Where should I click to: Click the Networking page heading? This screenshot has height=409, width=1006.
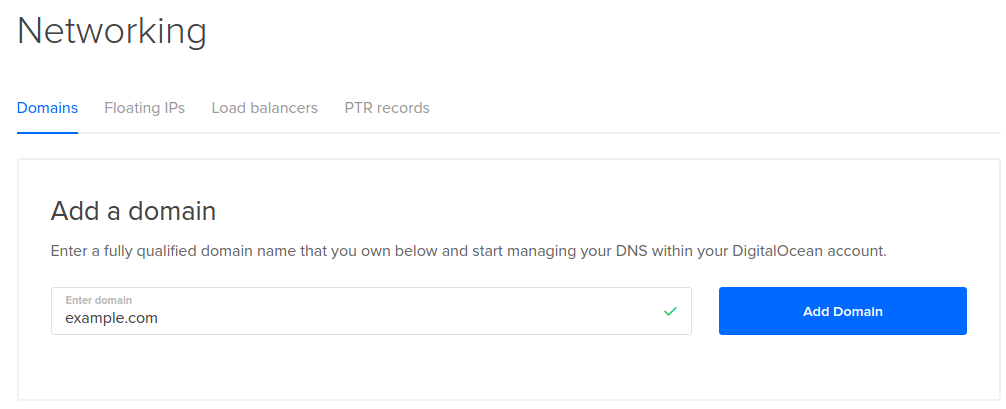pyautogui.click(x=112, y=31)
